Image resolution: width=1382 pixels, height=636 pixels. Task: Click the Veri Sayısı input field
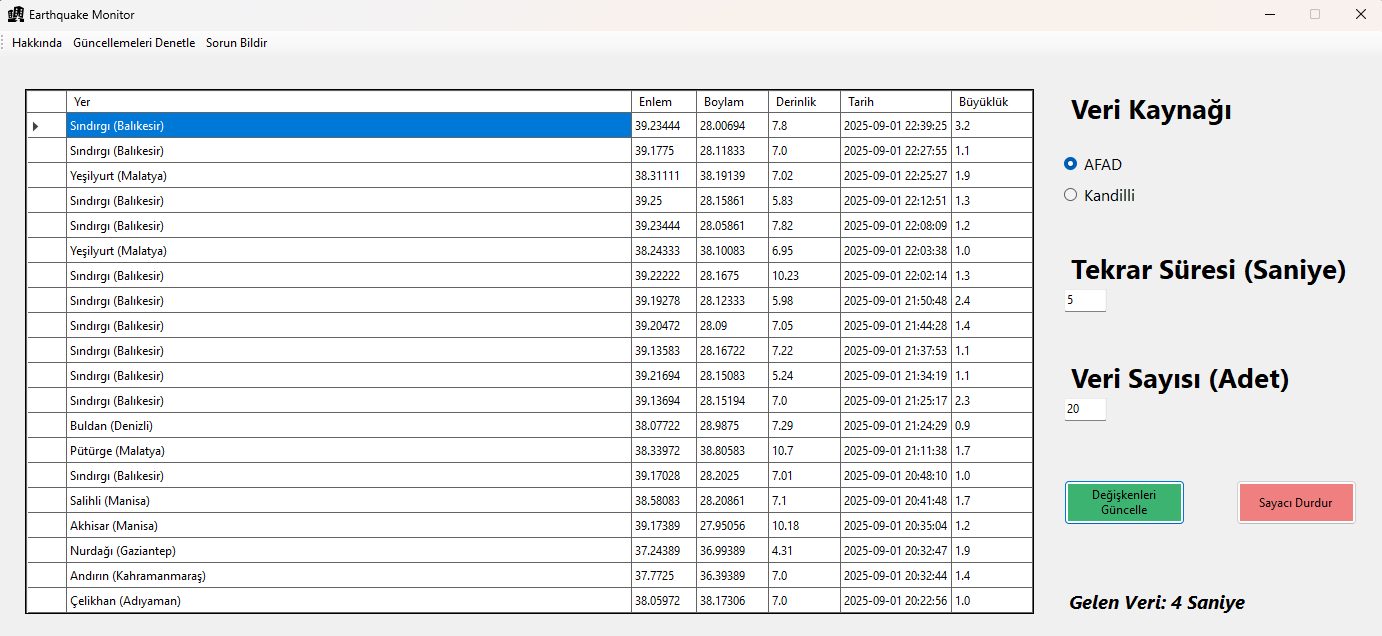tap(1085, 409)
